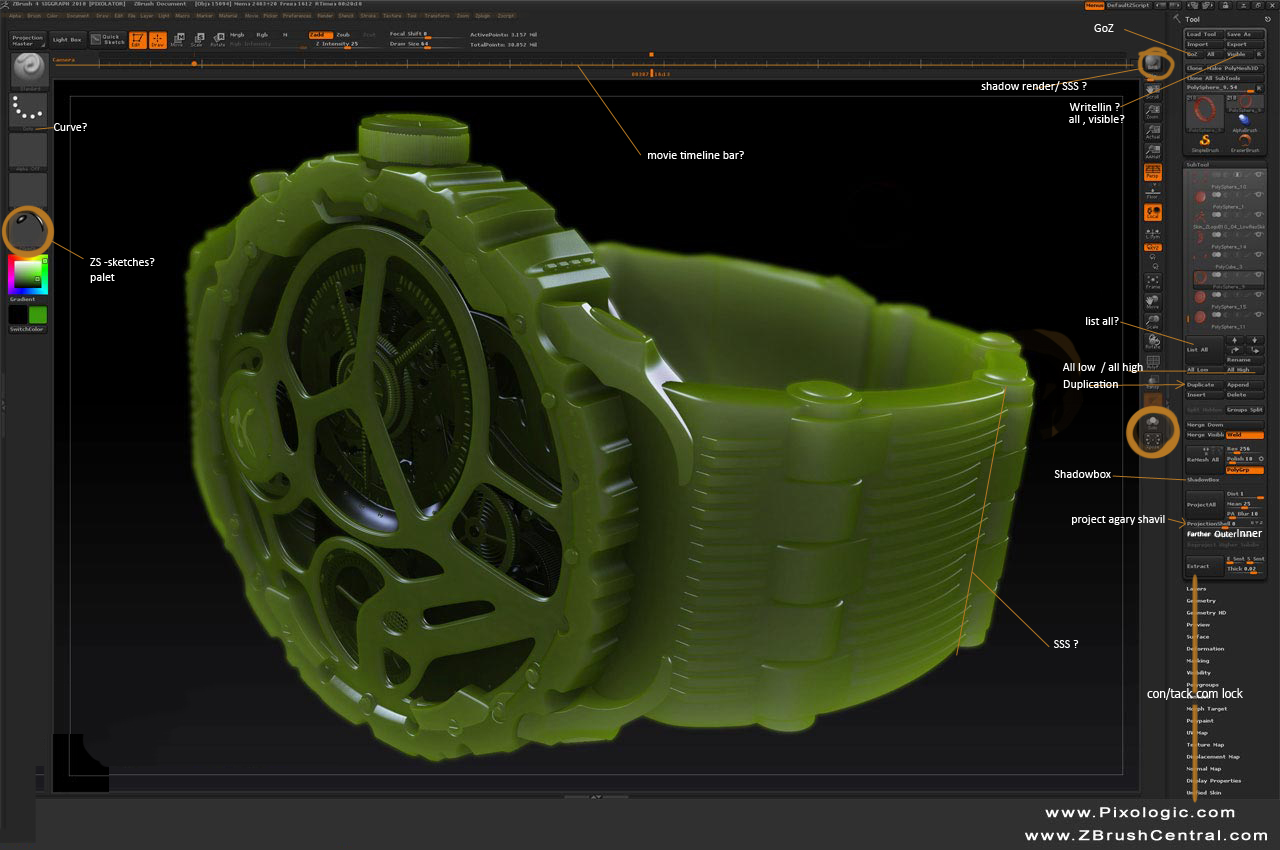Screen dimensions: 1280x850
Task: Open the Render menu in menu bar
Action: point(325,16)
